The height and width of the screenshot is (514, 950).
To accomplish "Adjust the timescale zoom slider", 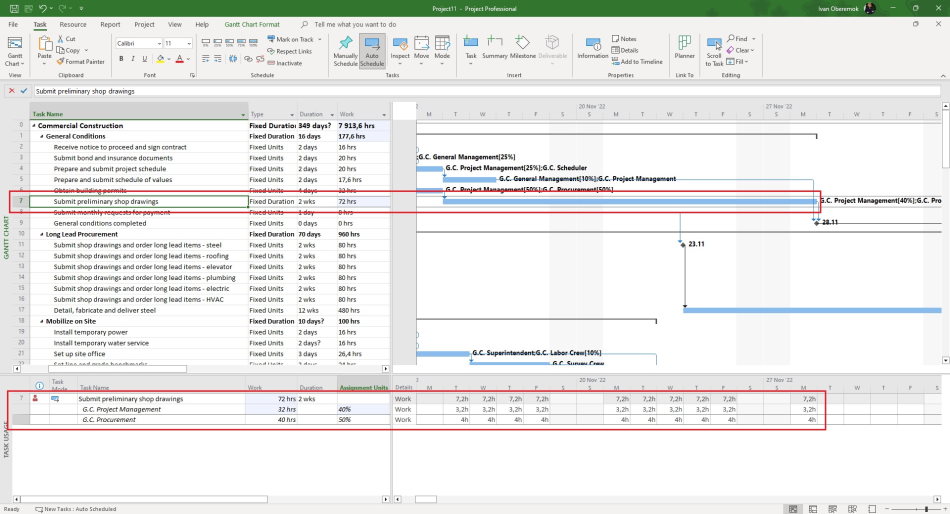I will [x=926, y=509].
